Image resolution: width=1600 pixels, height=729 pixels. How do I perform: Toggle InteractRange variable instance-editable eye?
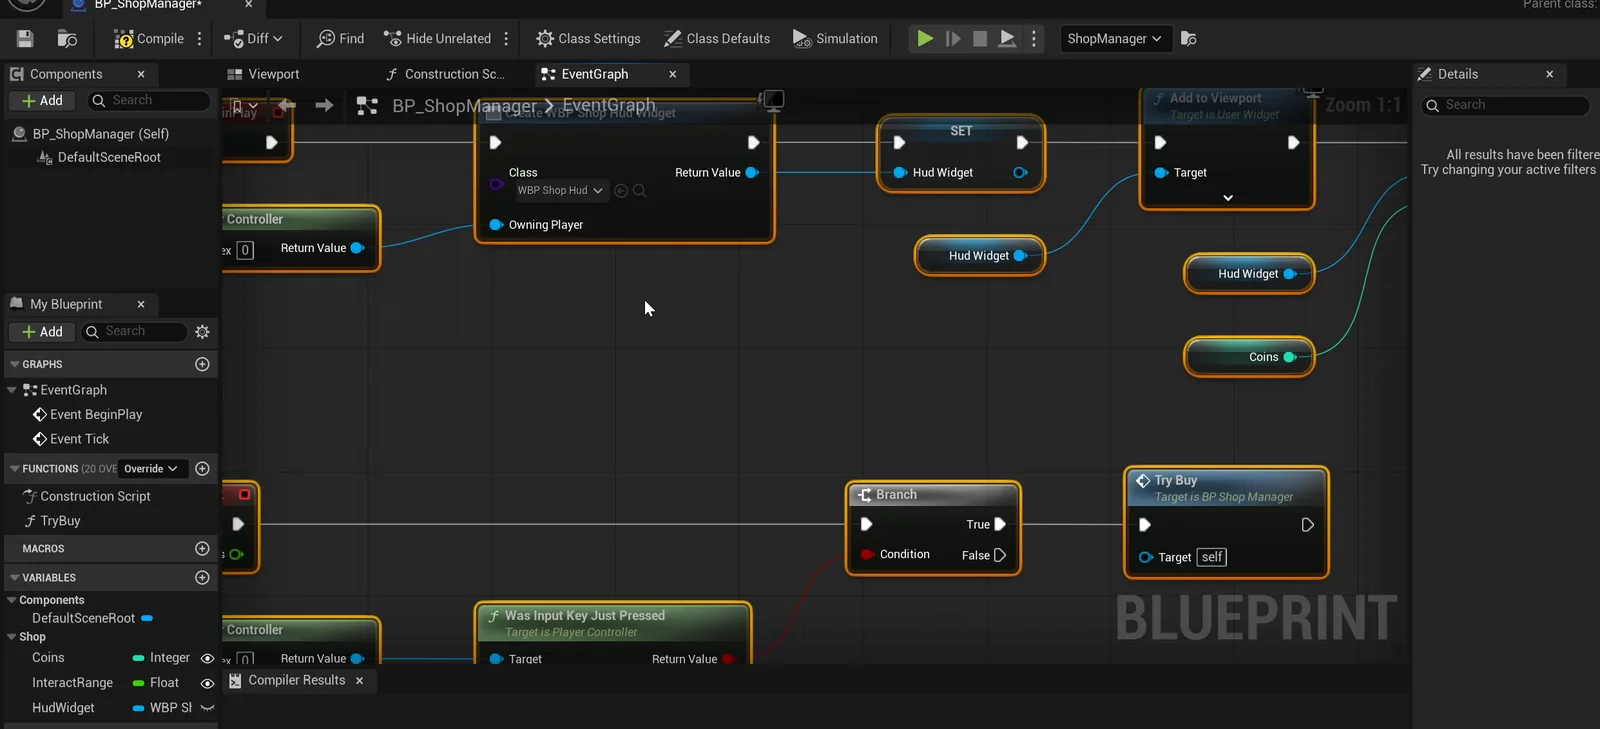tap(207, 684)
